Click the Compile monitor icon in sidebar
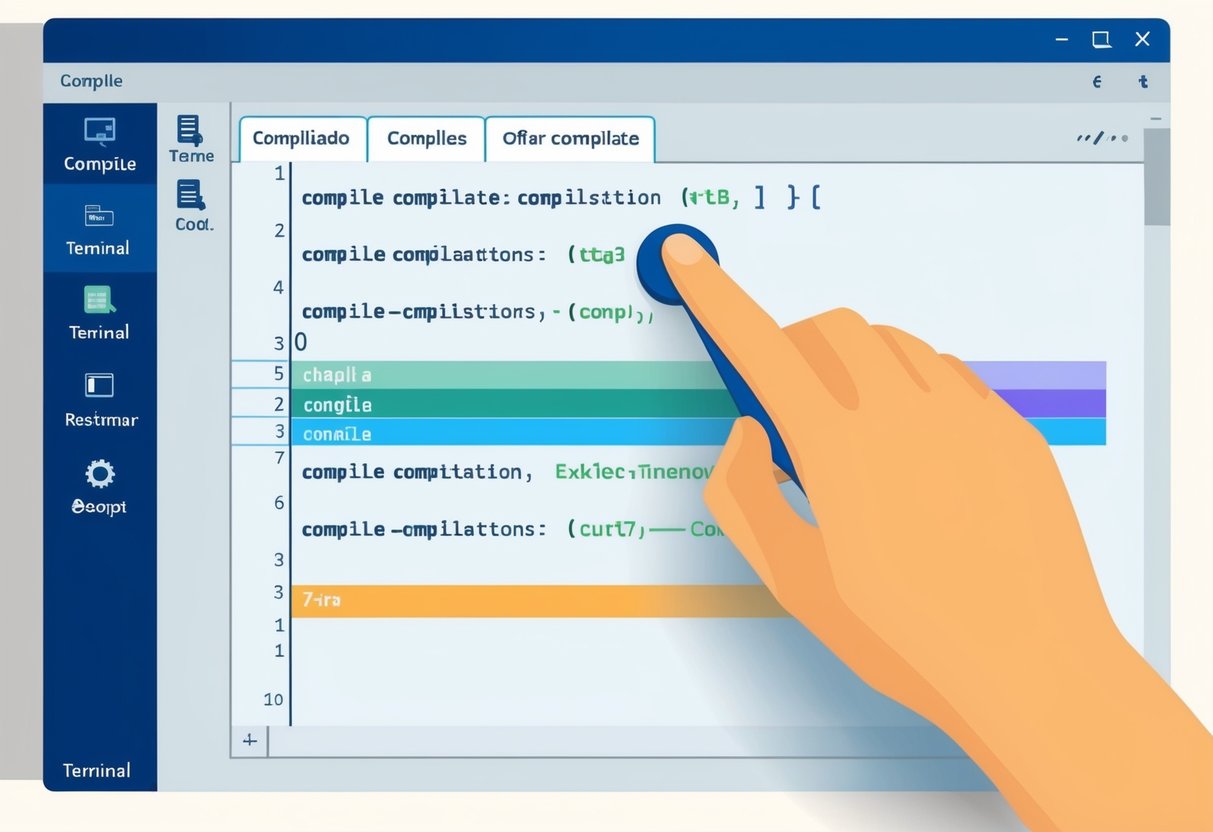The image size is (1213, 832). pyautogui.click(x=99, y=131)
